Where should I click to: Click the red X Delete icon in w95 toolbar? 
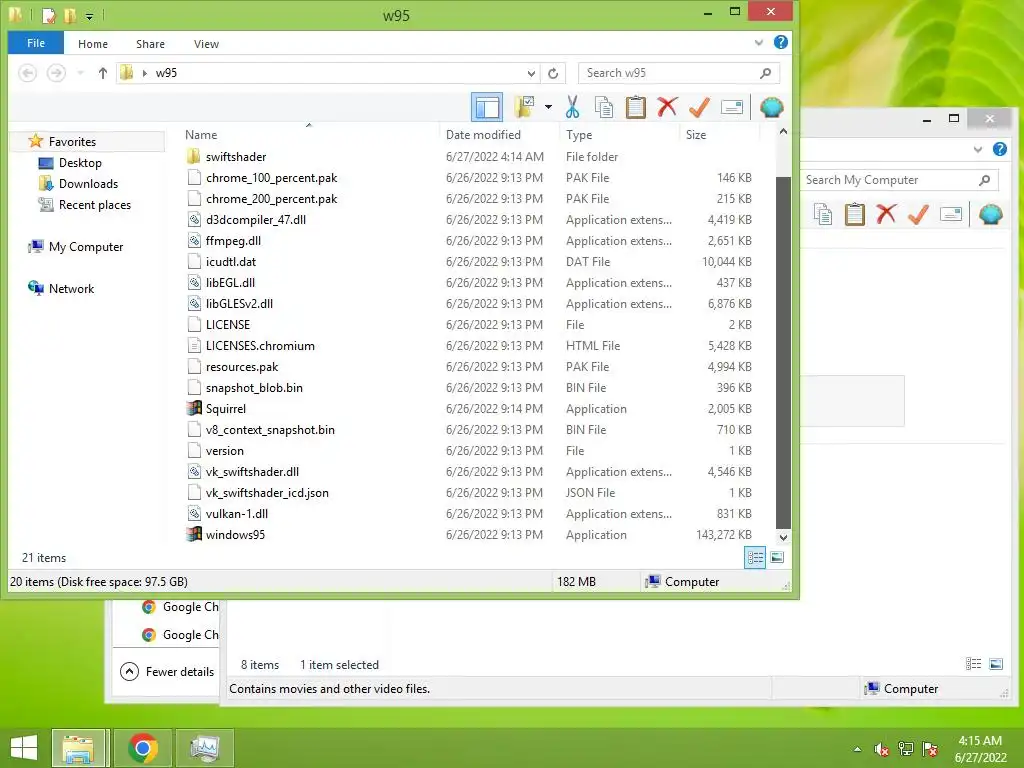(667, 107)
